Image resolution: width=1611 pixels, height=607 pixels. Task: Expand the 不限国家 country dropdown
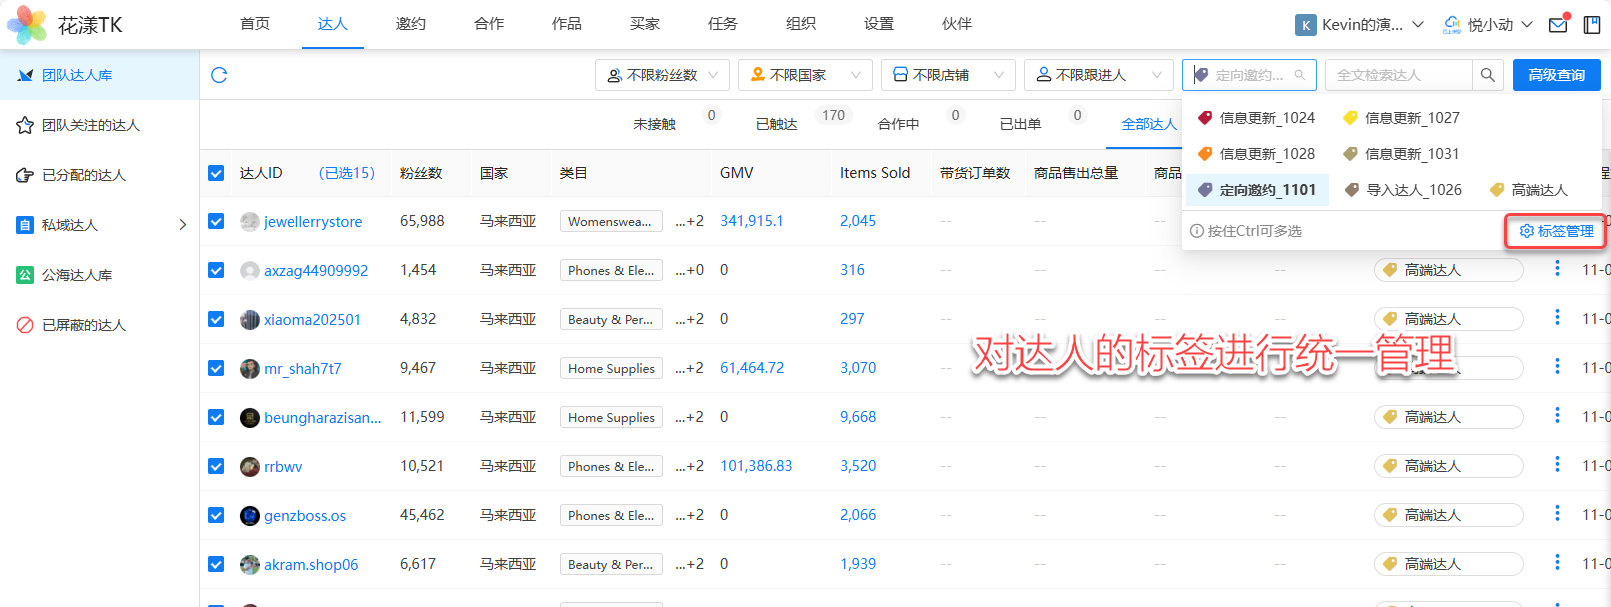[805, 75]
